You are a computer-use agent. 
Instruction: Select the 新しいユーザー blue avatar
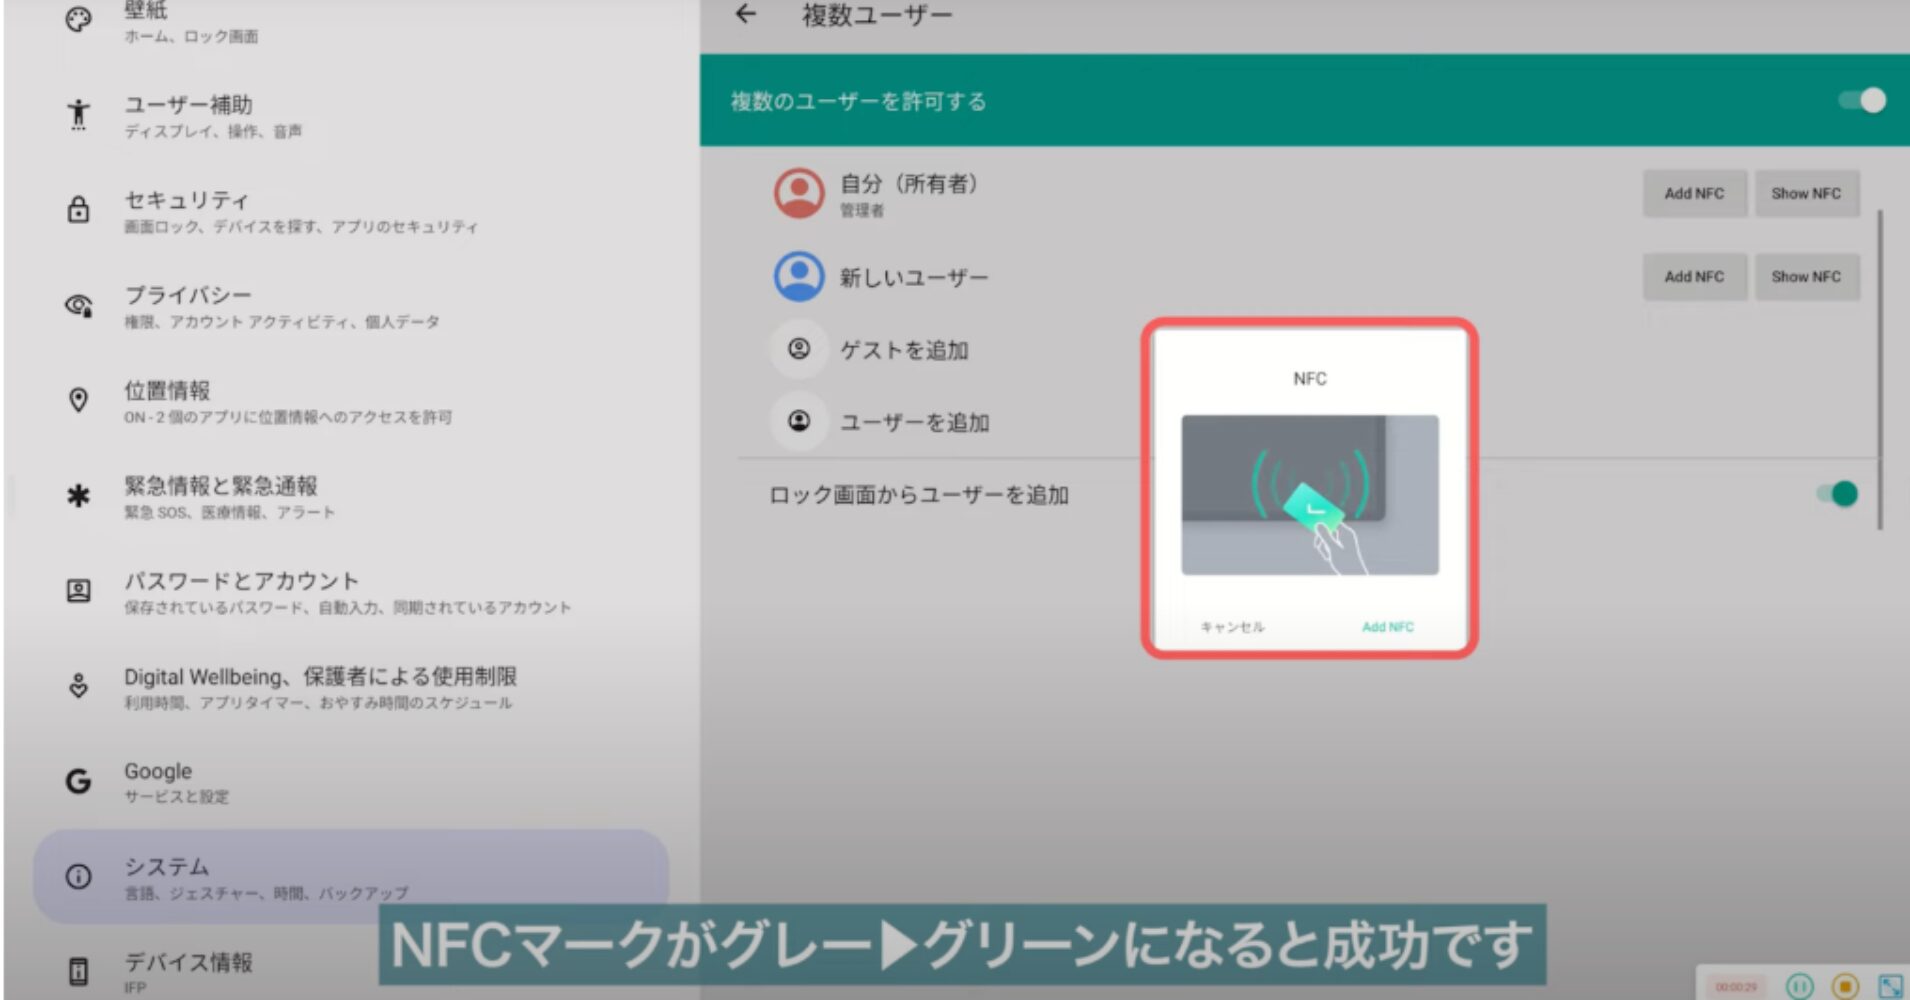point(798,276)
